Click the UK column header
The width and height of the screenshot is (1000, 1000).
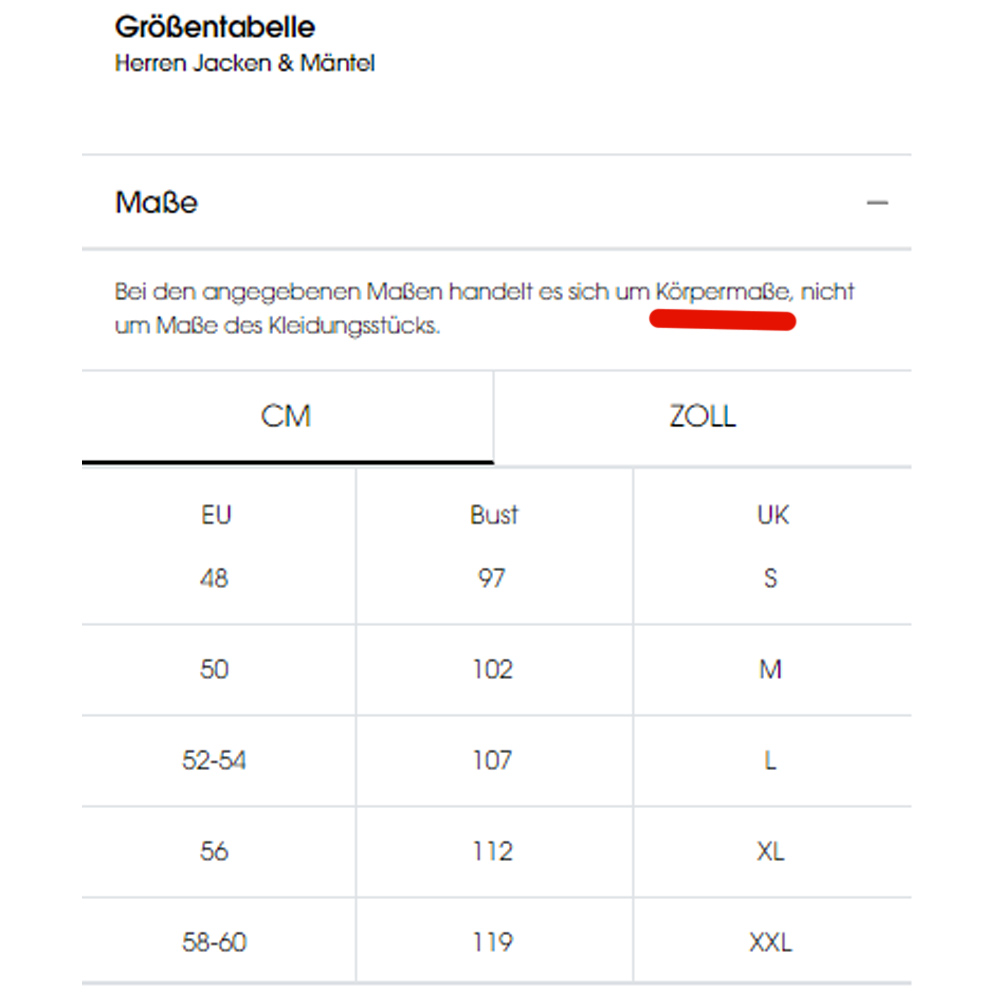pos(772,515)
